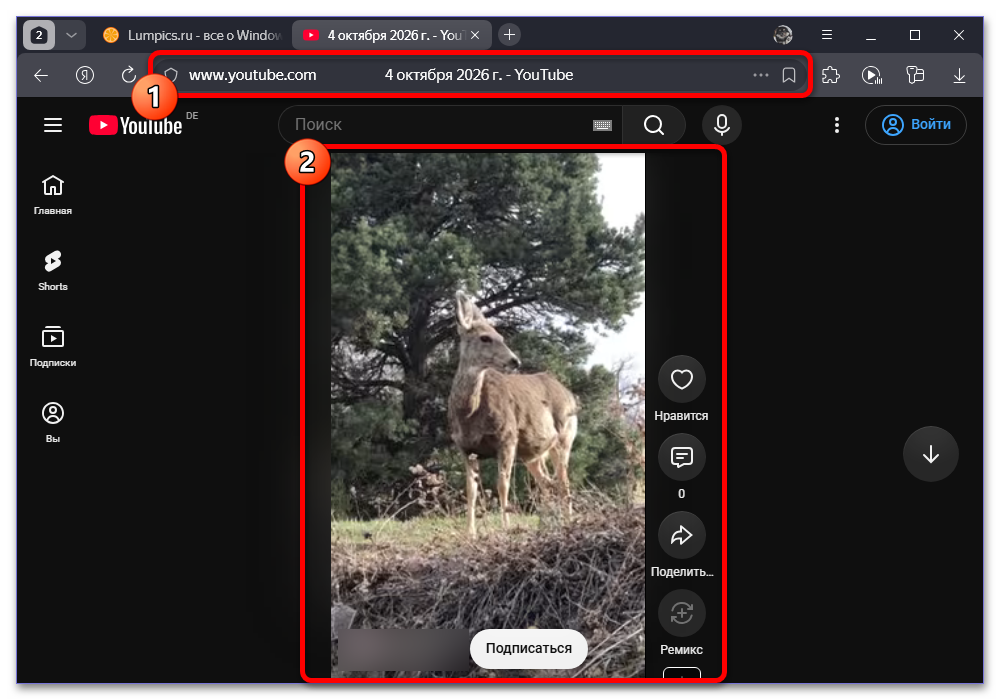Open the comments of the short
Screen dimensions: 1000x700
[681, 457]
